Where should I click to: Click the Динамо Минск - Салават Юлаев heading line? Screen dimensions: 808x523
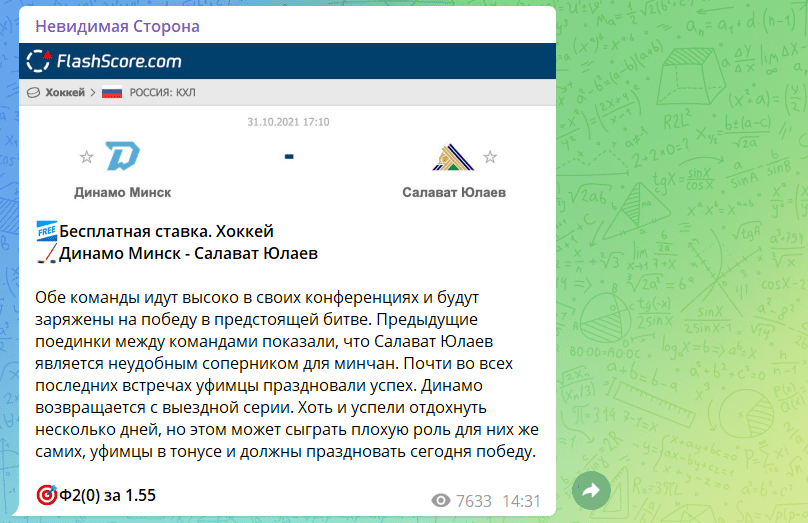[x=188, y=254]
